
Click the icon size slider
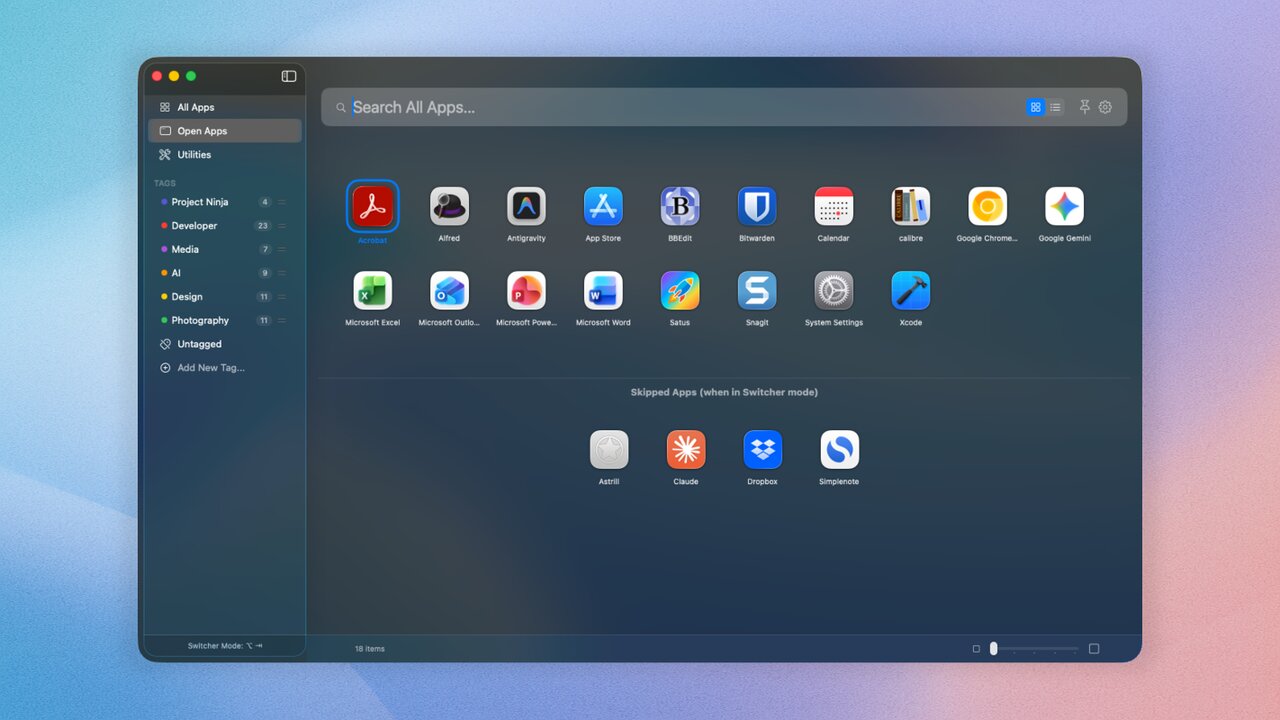[x=1035, y=649]
